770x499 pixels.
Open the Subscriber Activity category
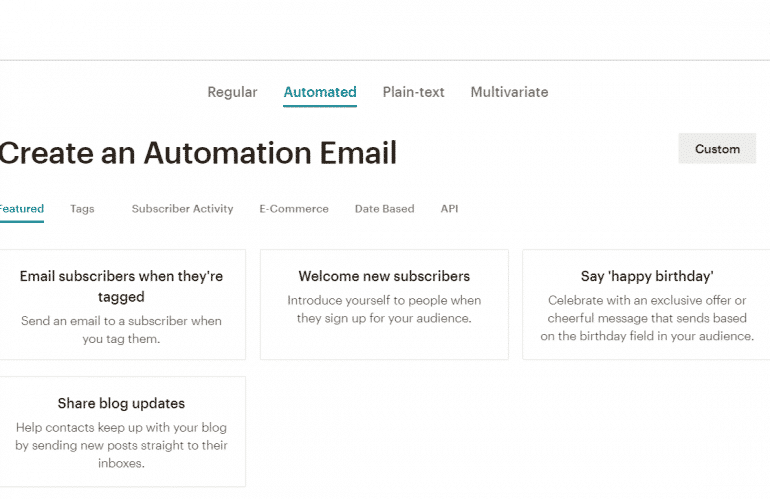pos(182,209)
